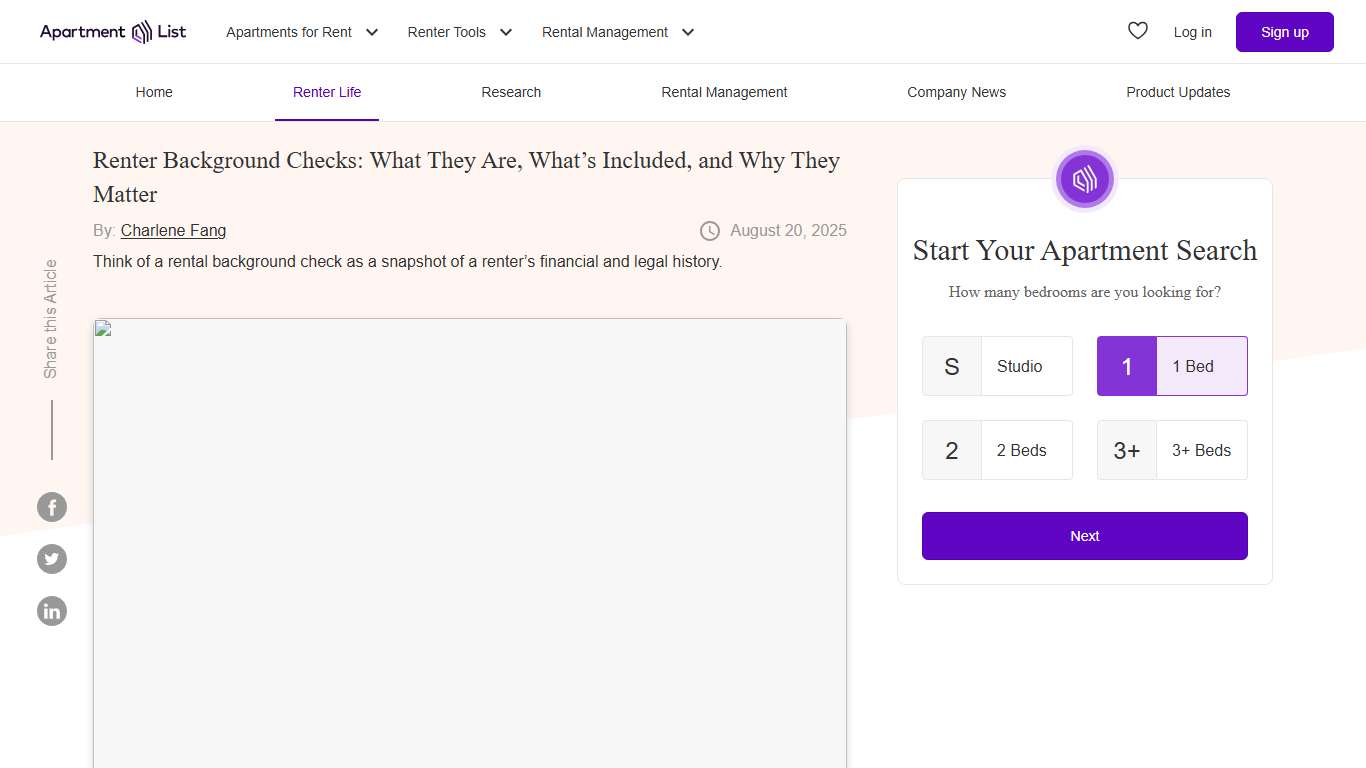
Task: Share the article on Facebook
Action: (52, 507)
